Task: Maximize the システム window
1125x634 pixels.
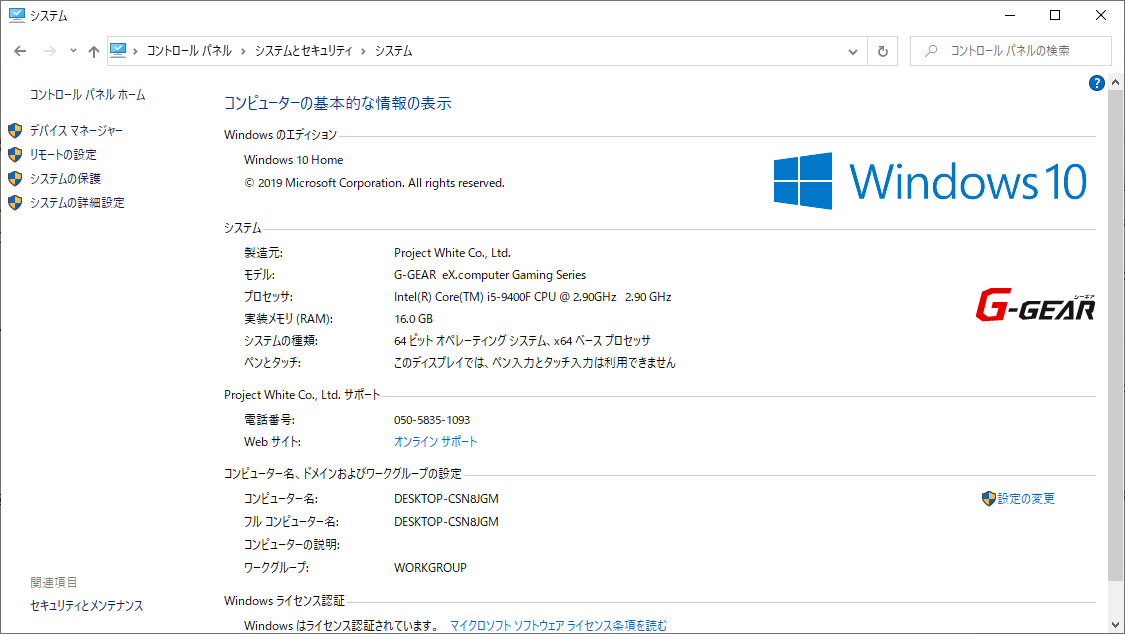Action: (x=1055, y=15)
